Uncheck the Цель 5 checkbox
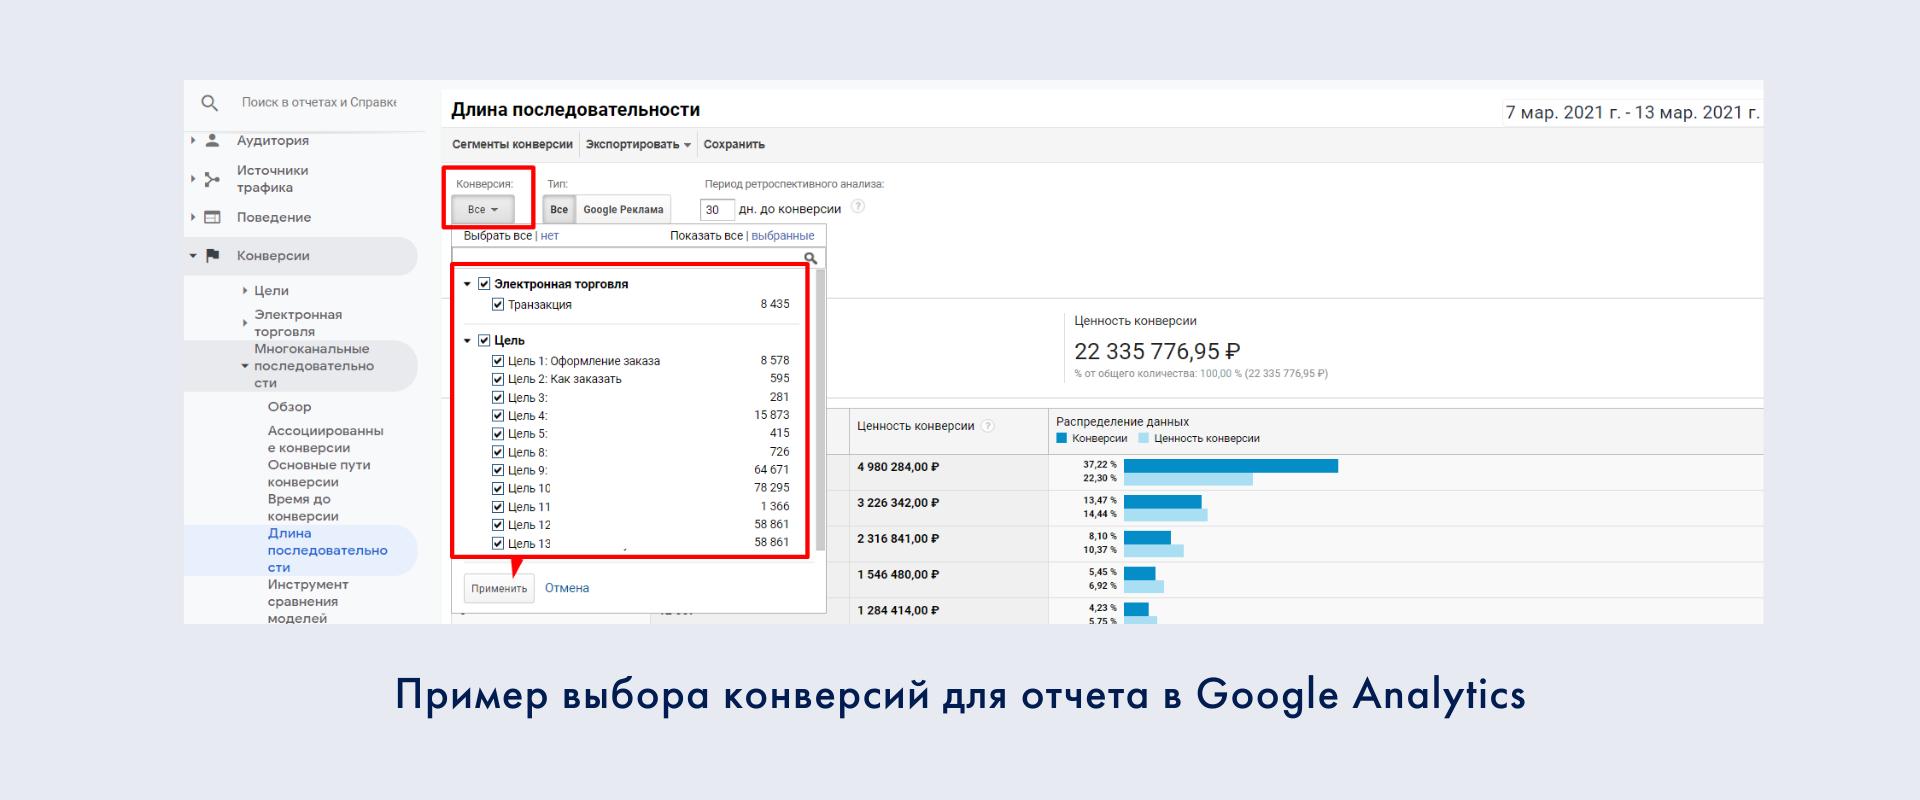The image size is (1920, 800). [498, 434]
